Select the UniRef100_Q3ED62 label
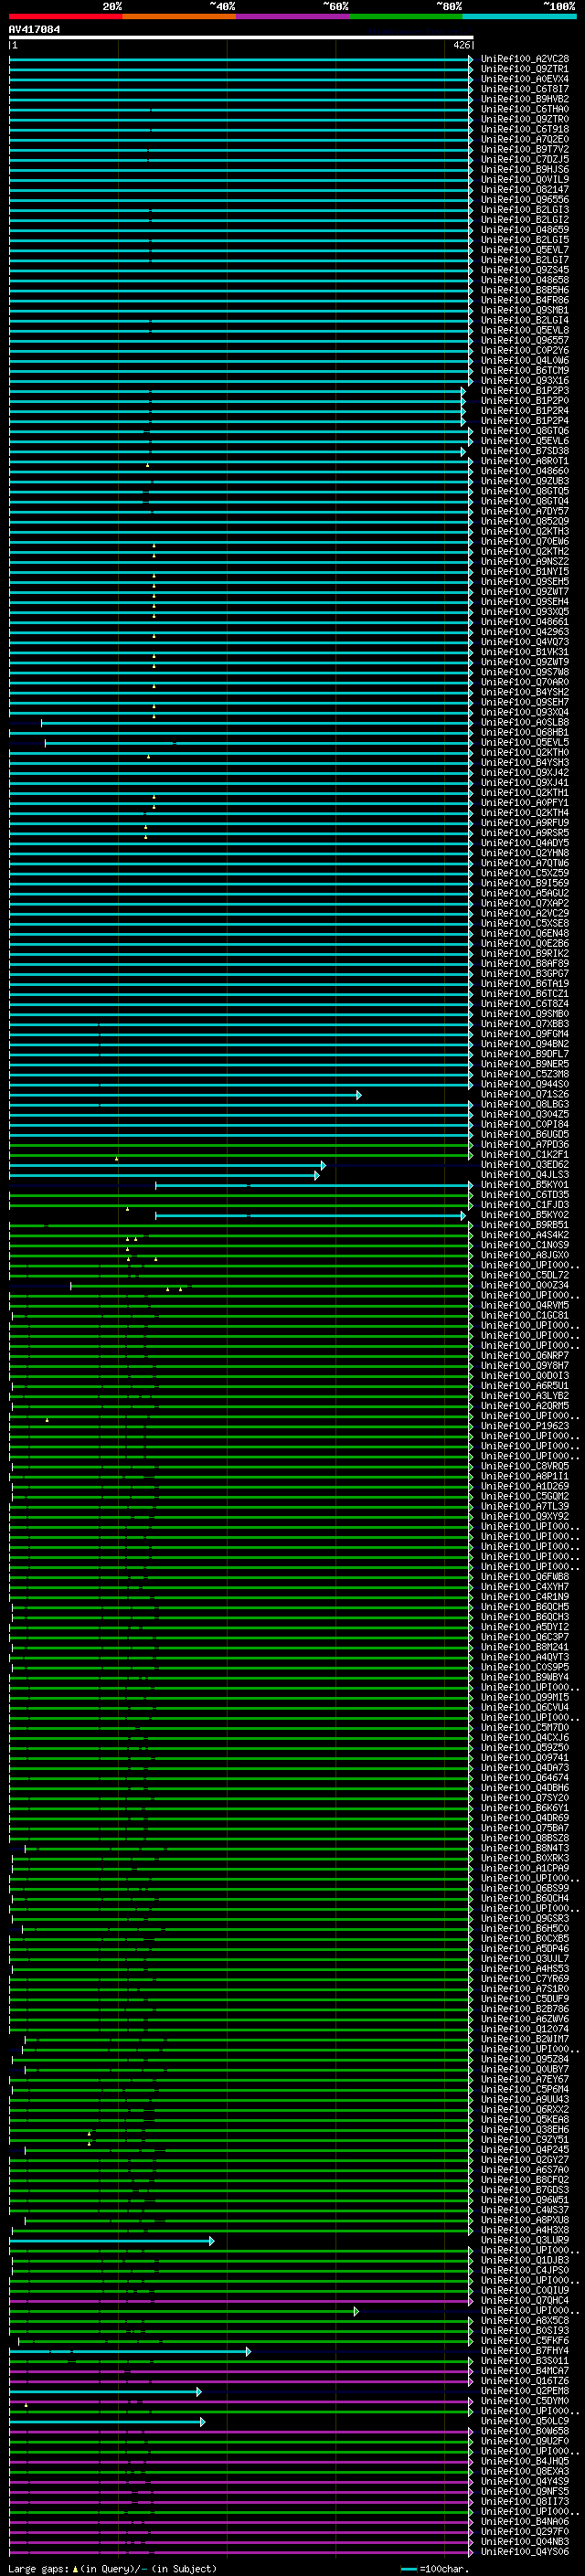 click(524, 1165)
